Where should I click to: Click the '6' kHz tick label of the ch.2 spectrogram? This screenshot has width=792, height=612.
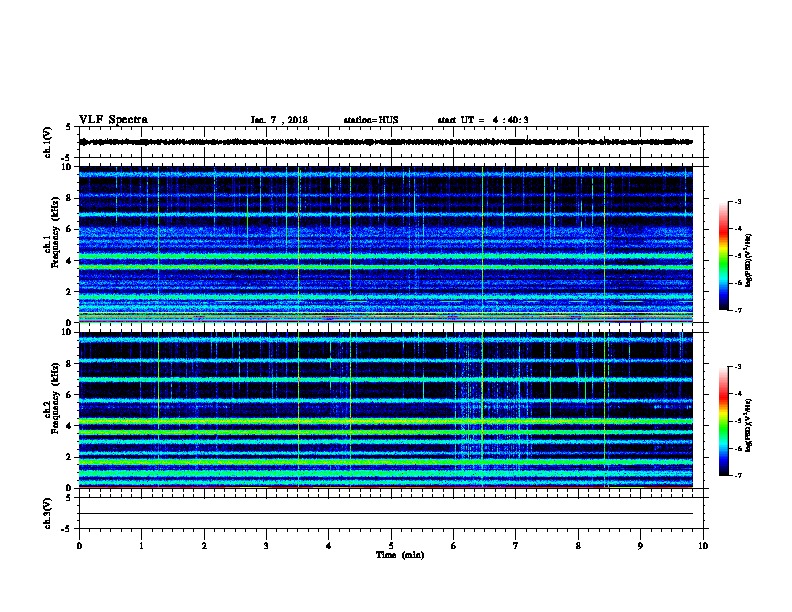[x=69, y=395]
